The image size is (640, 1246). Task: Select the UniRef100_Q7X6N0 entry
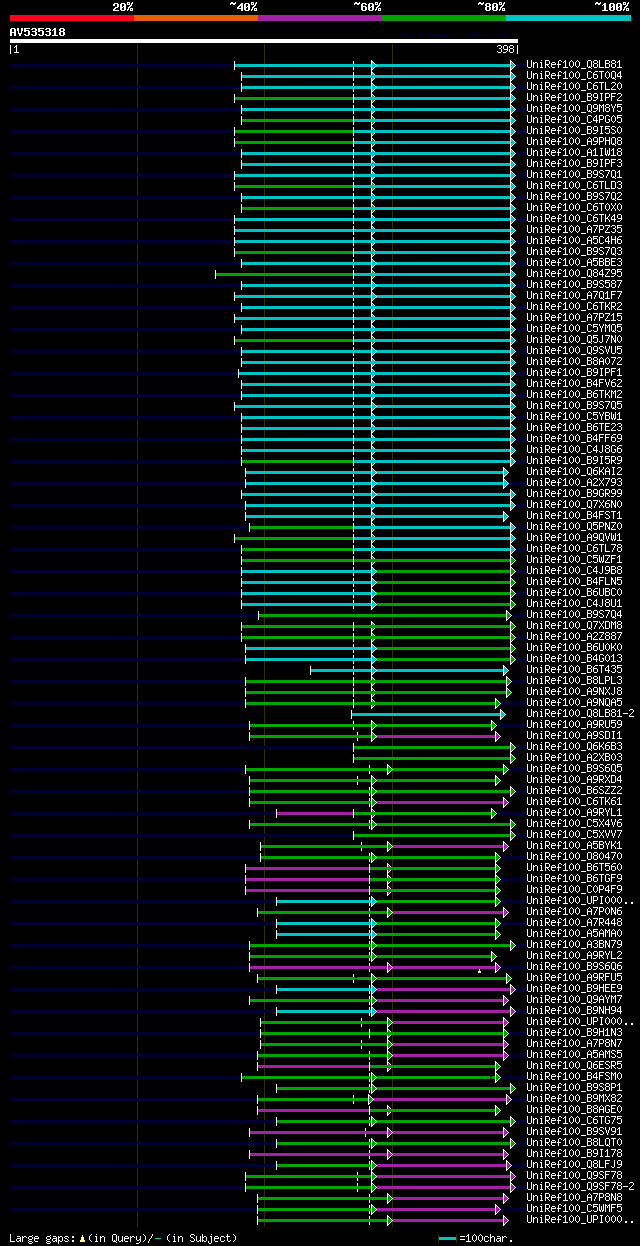tap(574, 504)
